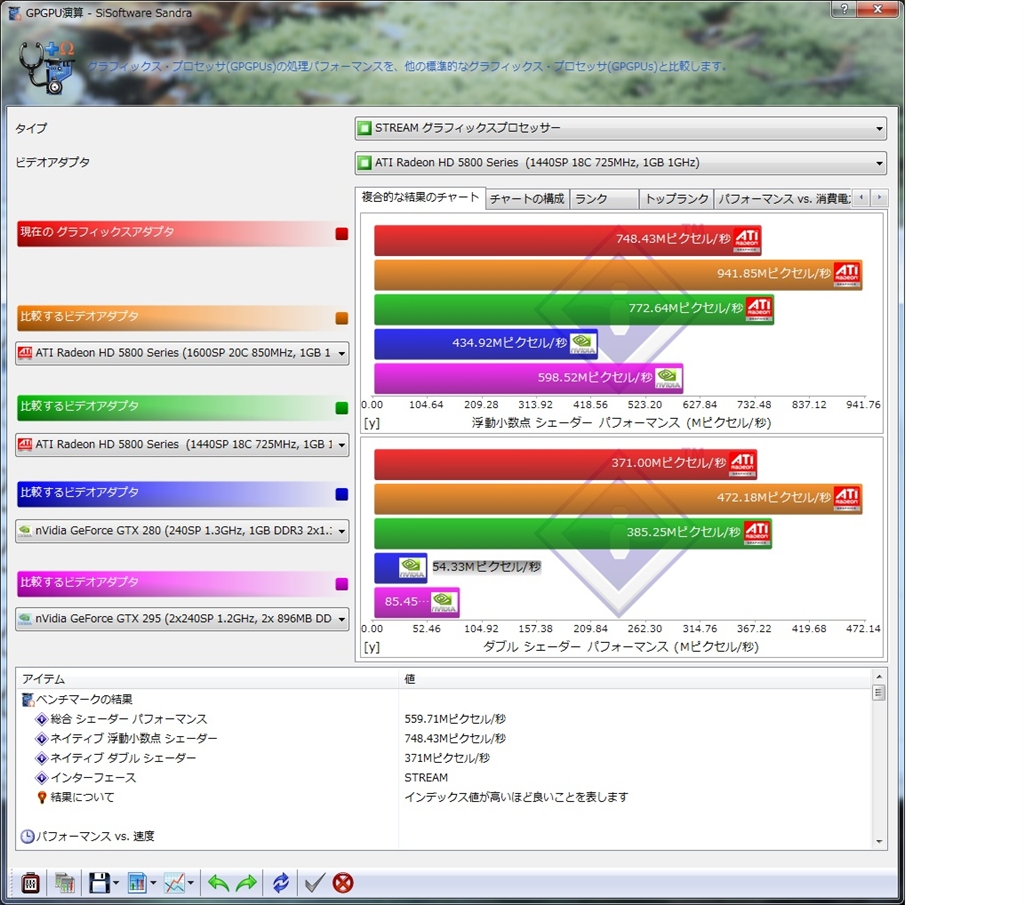Screen dimensions: 1024x905
Task: Click the アイテム column header
Action: [x=208, y=679]
